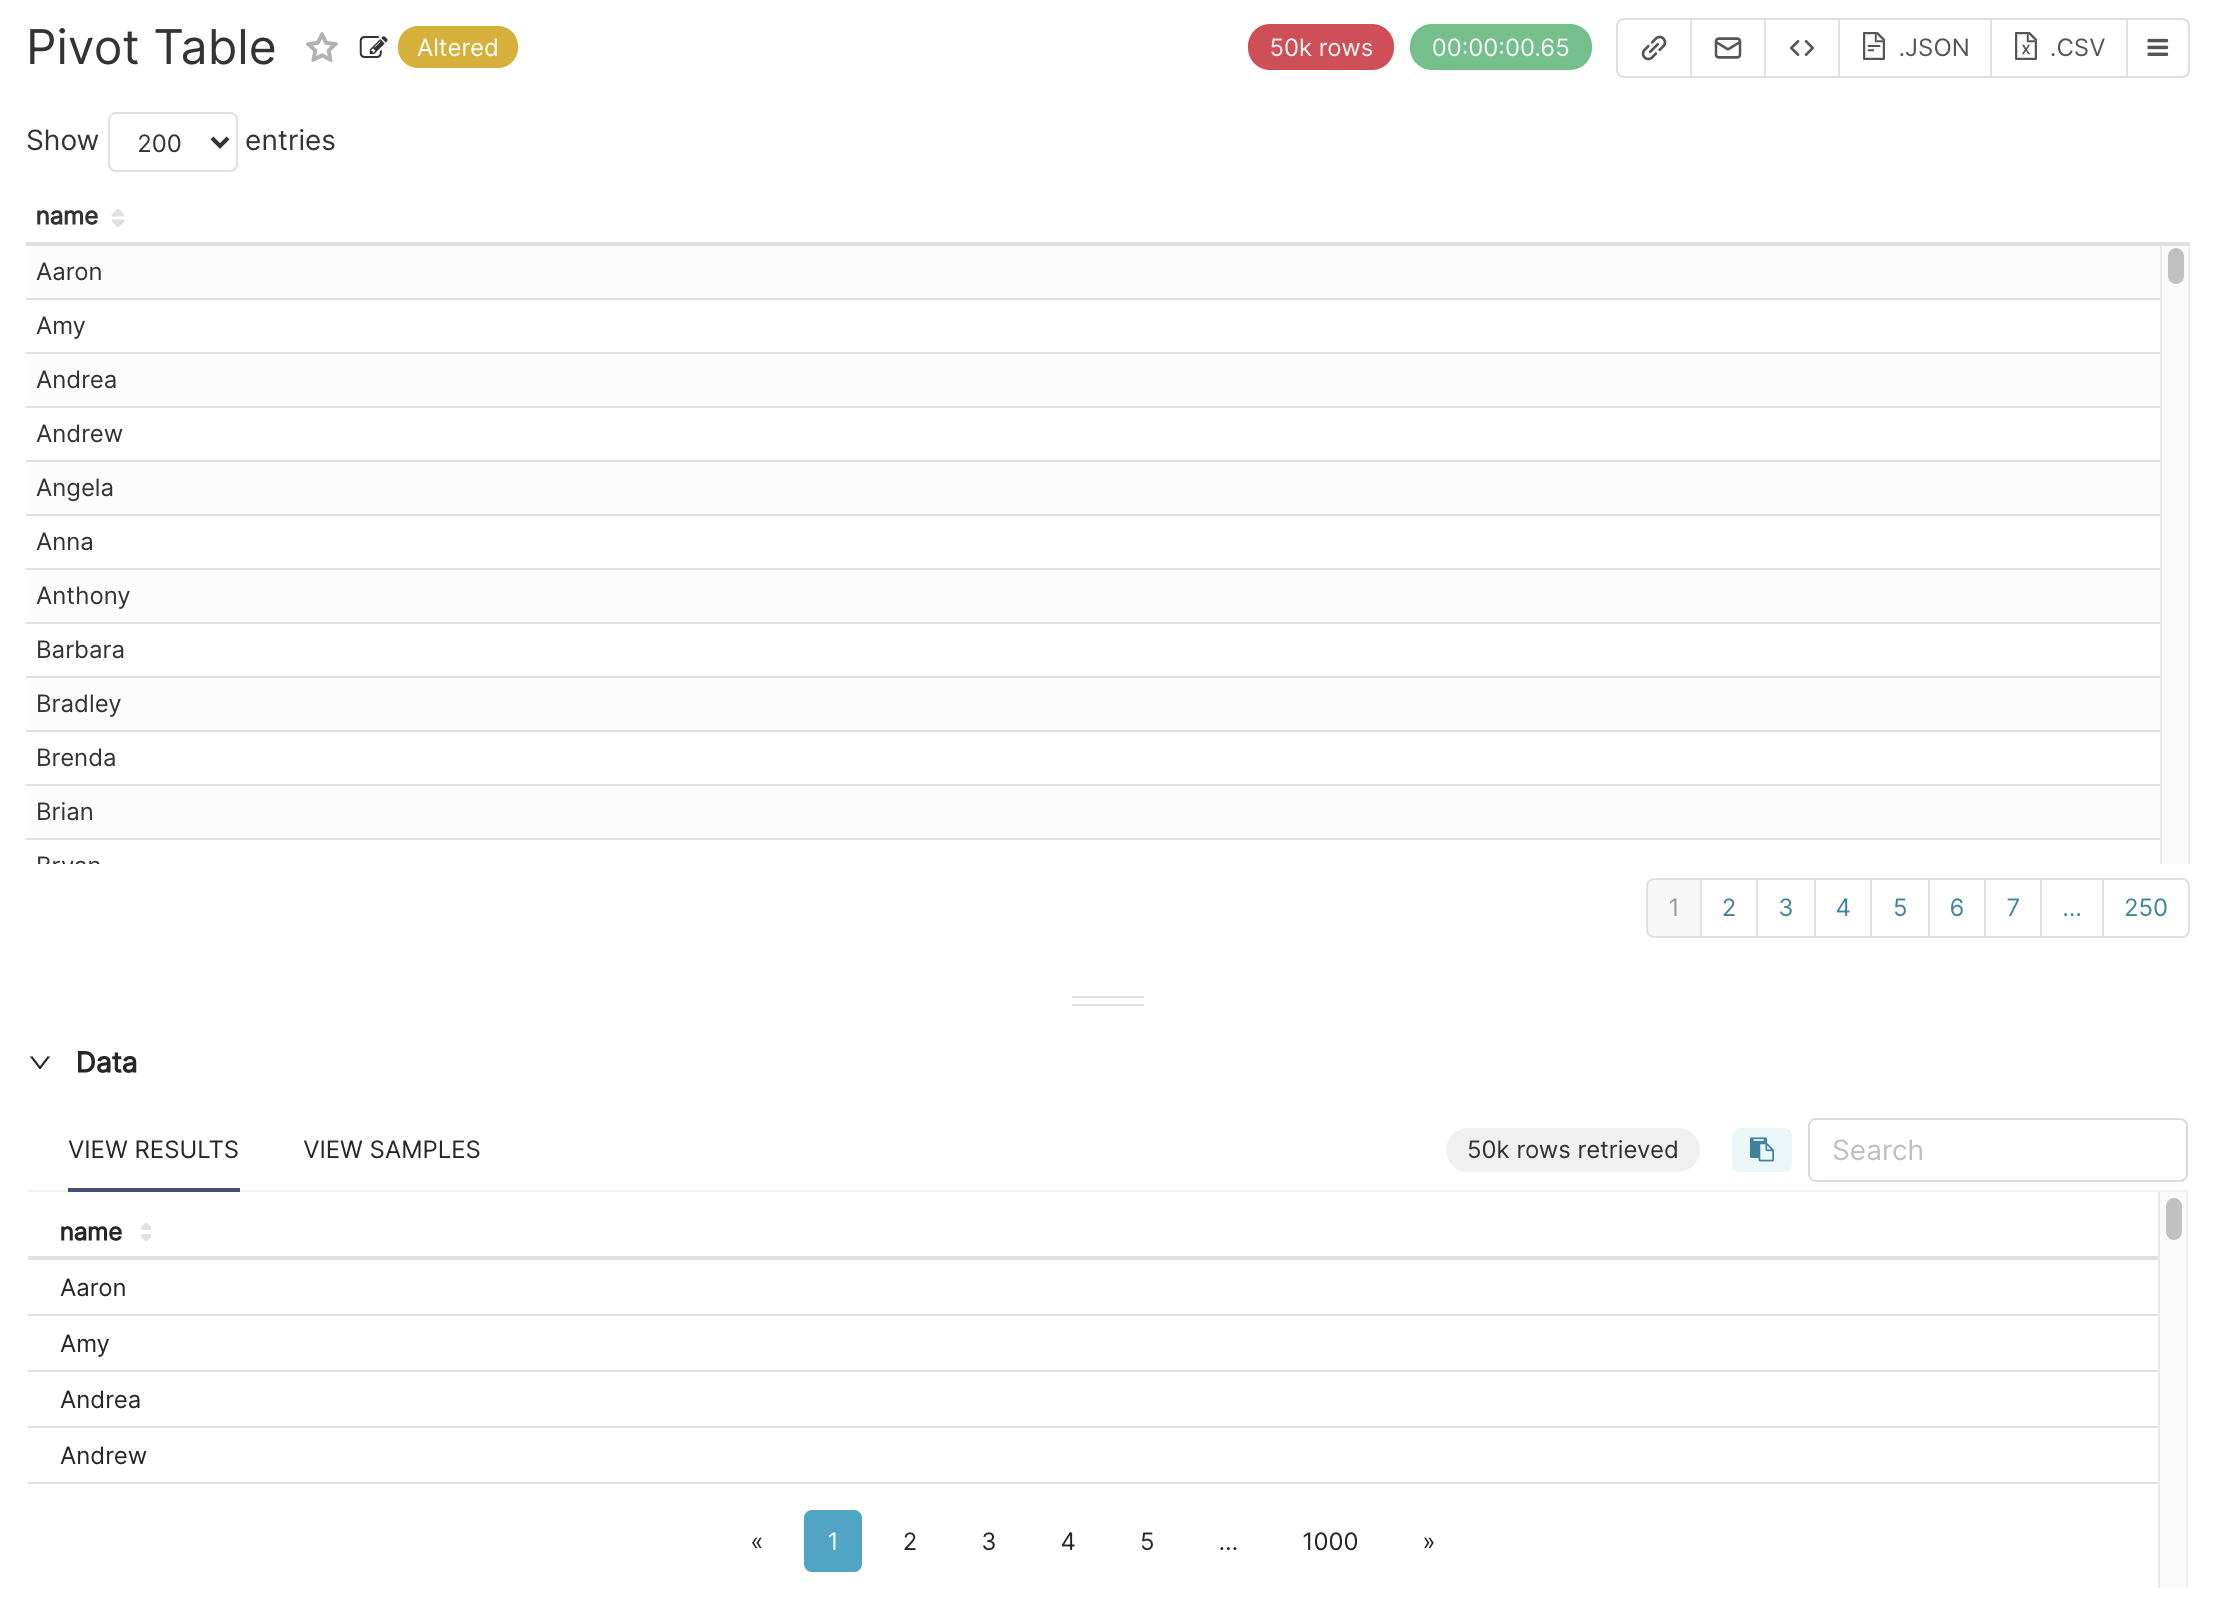Screen dimensions: 2222x1602
Task: Collapse the Data section
Action: point(40,1062)
